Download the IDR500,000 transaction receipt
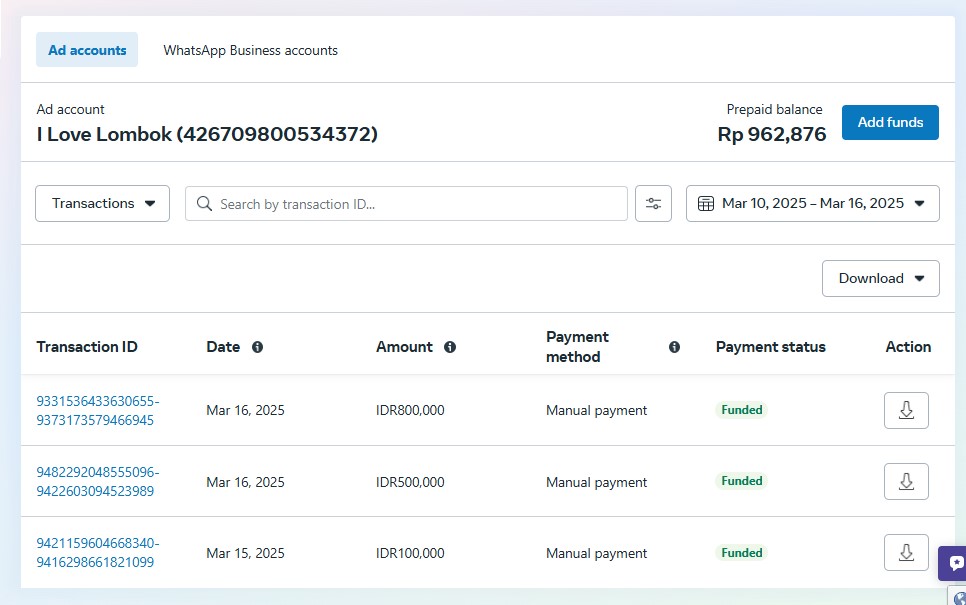This screenshot has height=605, width=966. click(x=906, y=481)
